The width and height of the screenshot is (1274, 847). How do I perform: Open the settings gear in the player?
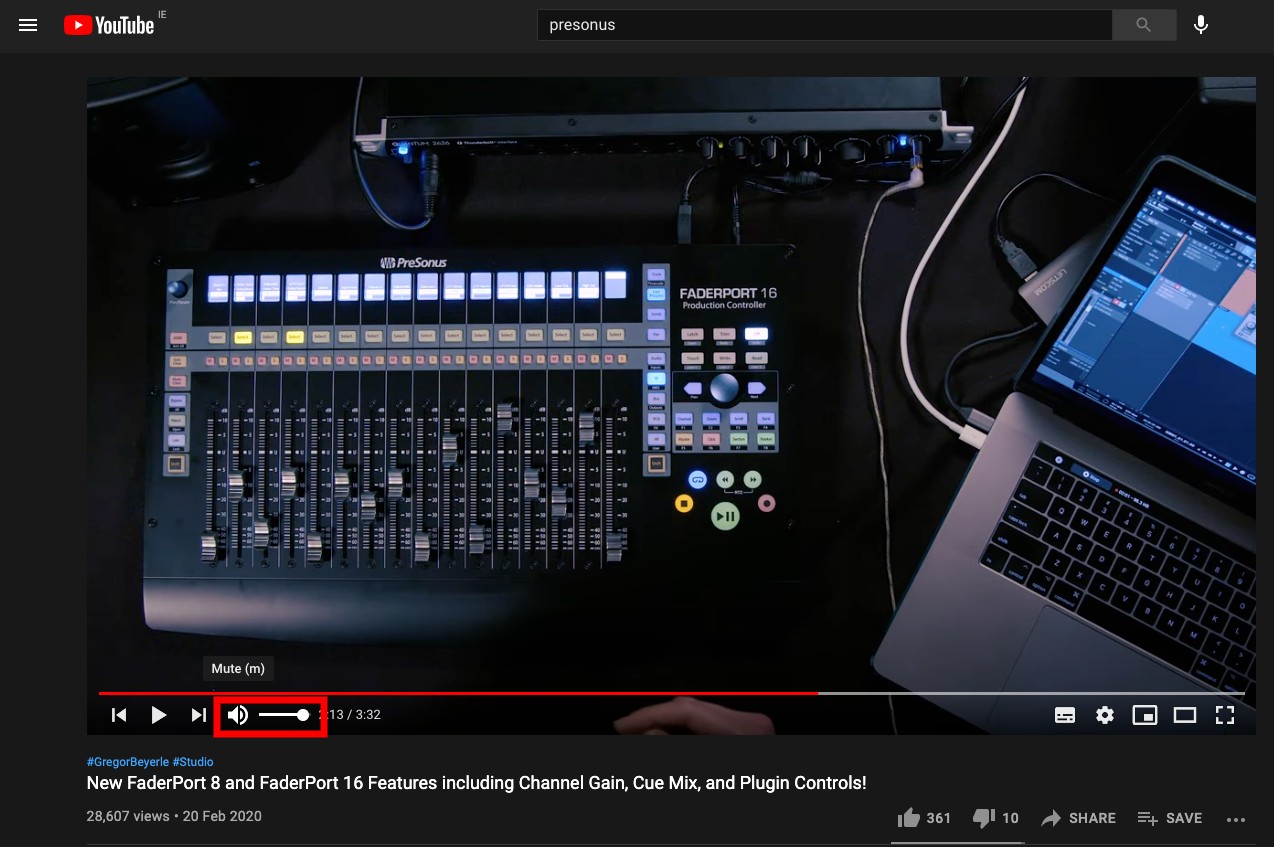point(1104,715)
